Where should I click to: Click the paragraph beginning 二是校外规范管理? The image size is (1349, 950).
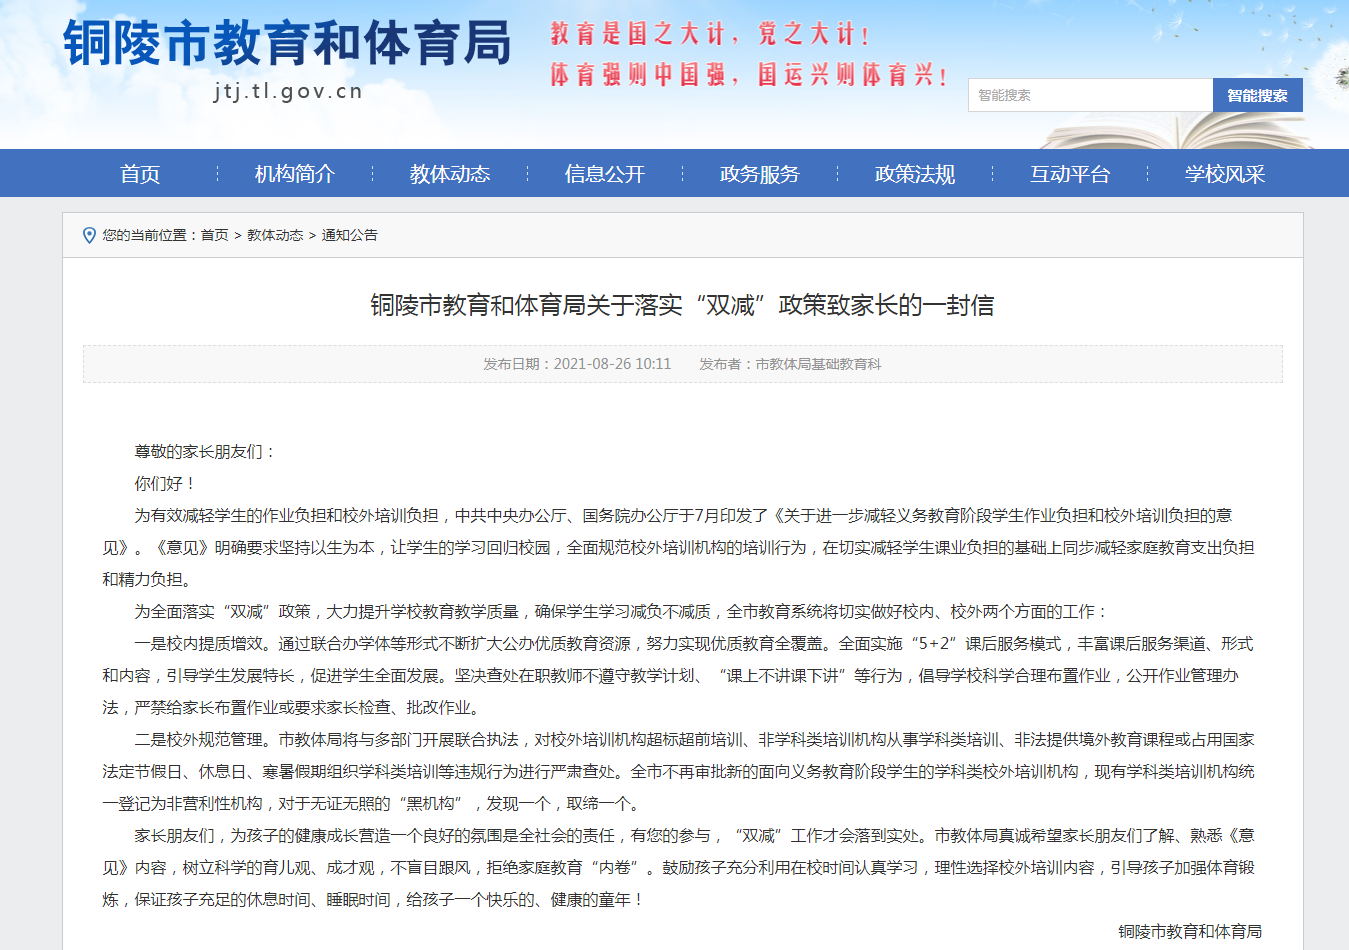point(678,772)
